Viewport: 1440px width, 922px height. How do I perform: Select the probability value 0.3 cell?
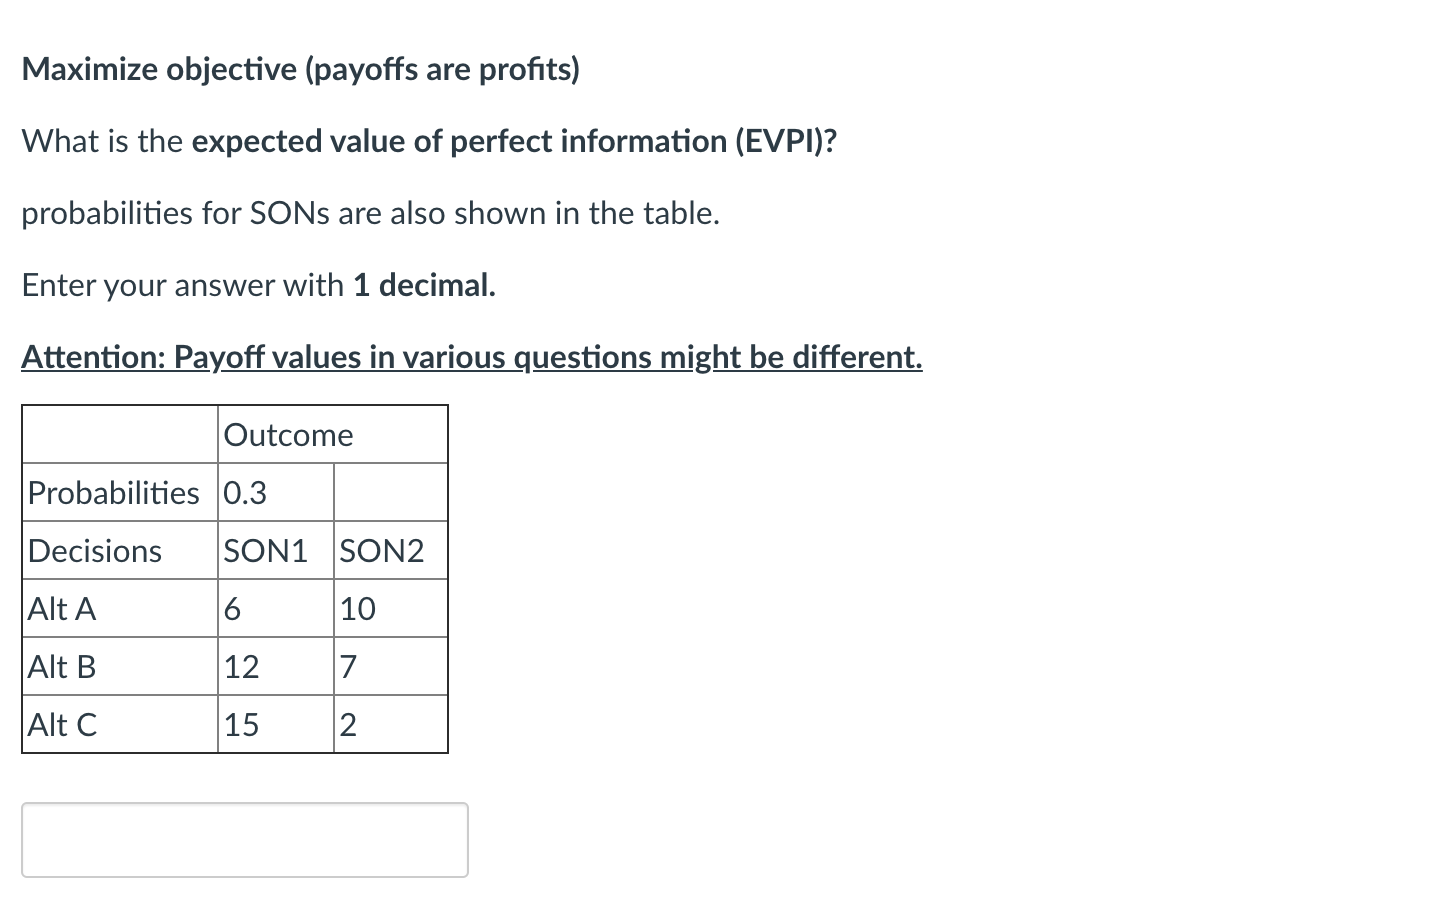(248, 492)
